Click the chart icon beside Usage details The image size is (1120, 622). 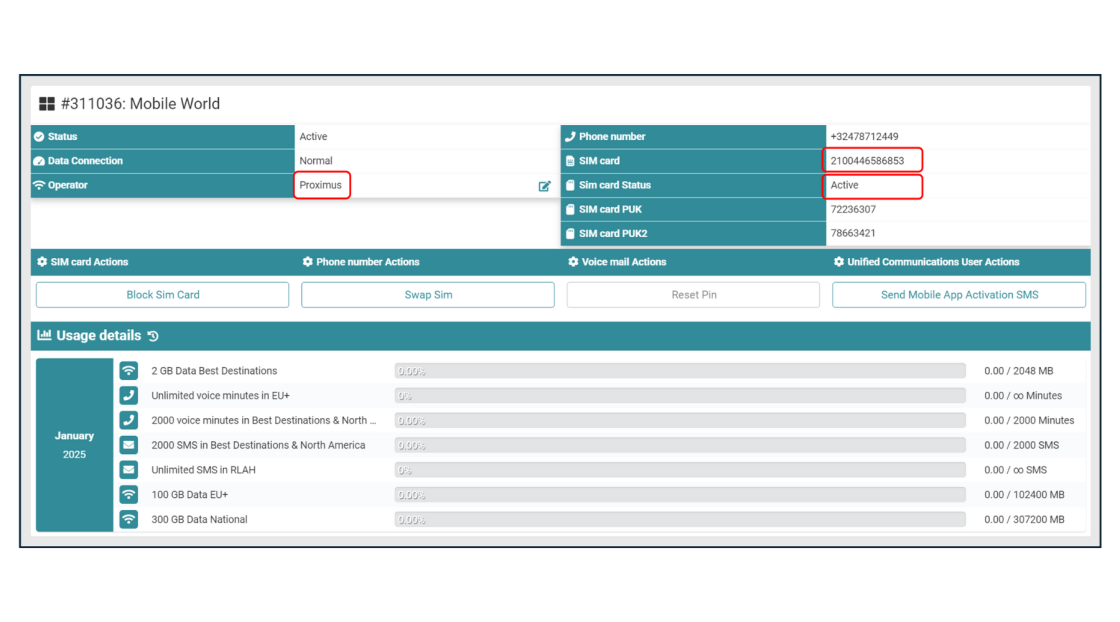click(44, 335)
